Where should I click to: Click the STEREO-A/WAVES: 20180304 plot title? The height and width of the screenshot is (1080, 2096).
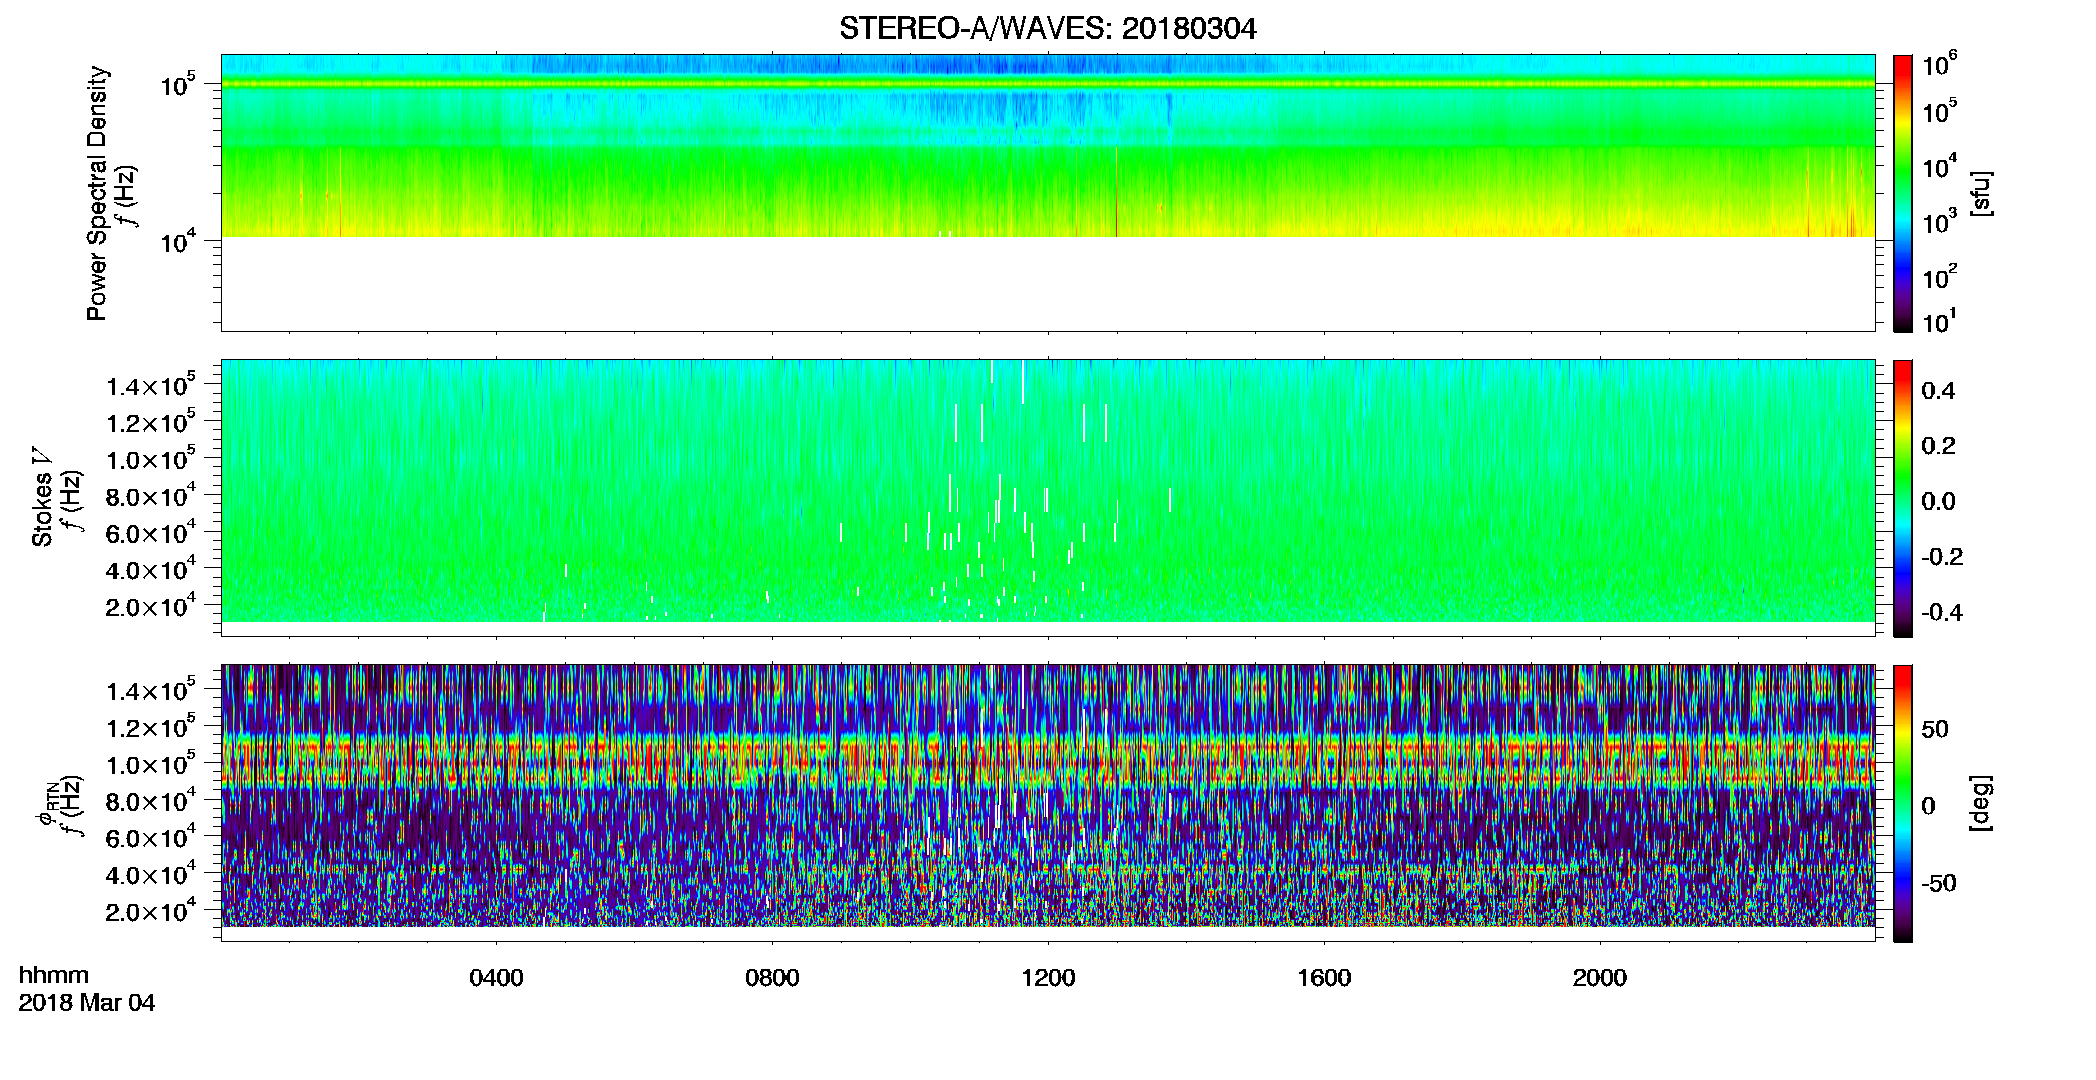tap(1047, 28)
